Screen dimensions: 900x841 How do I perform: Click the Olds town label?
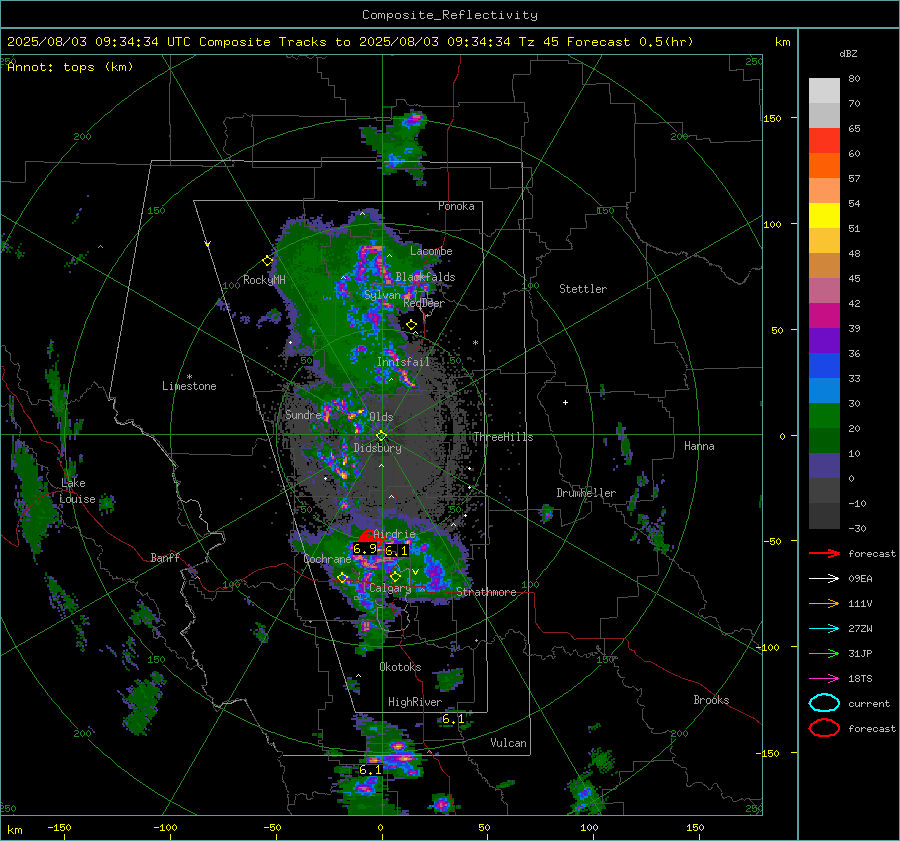381,417
